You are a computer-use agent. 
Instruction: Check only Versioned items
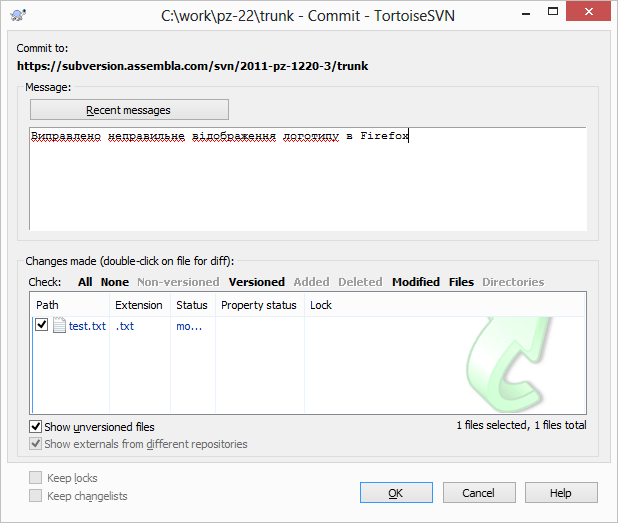[x=257, y=282]
